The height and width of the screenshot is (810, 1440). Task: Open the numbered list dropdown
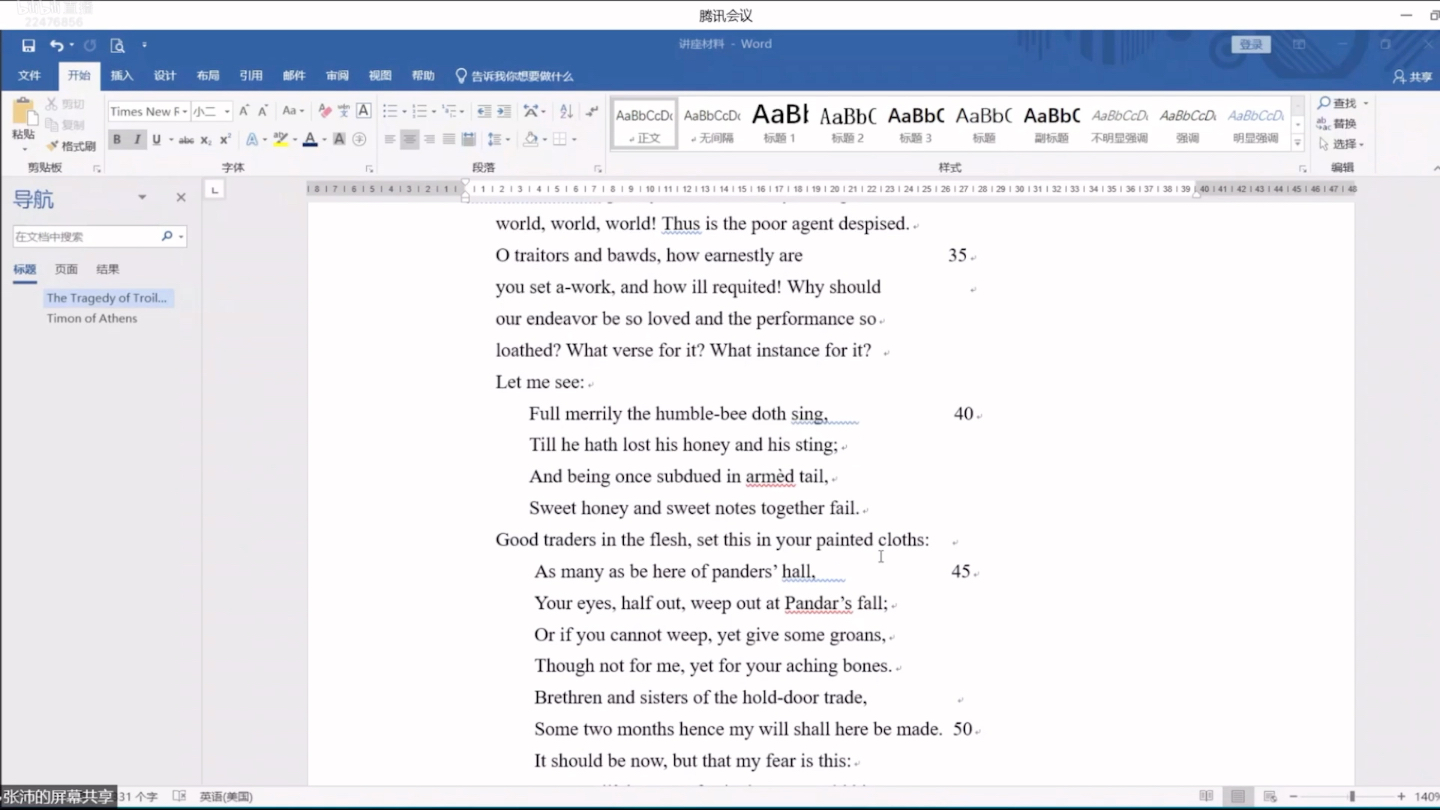(x=434, y=111)
